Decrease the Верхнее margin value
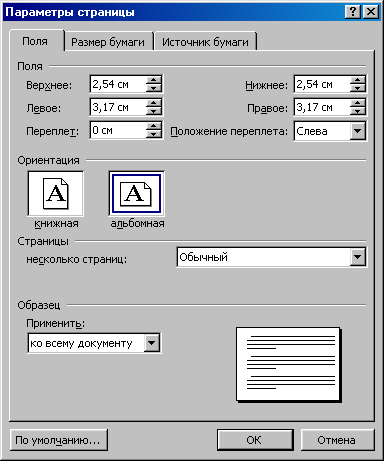The height and width of the screenshot is (461, 384). (x=154, y=88)
